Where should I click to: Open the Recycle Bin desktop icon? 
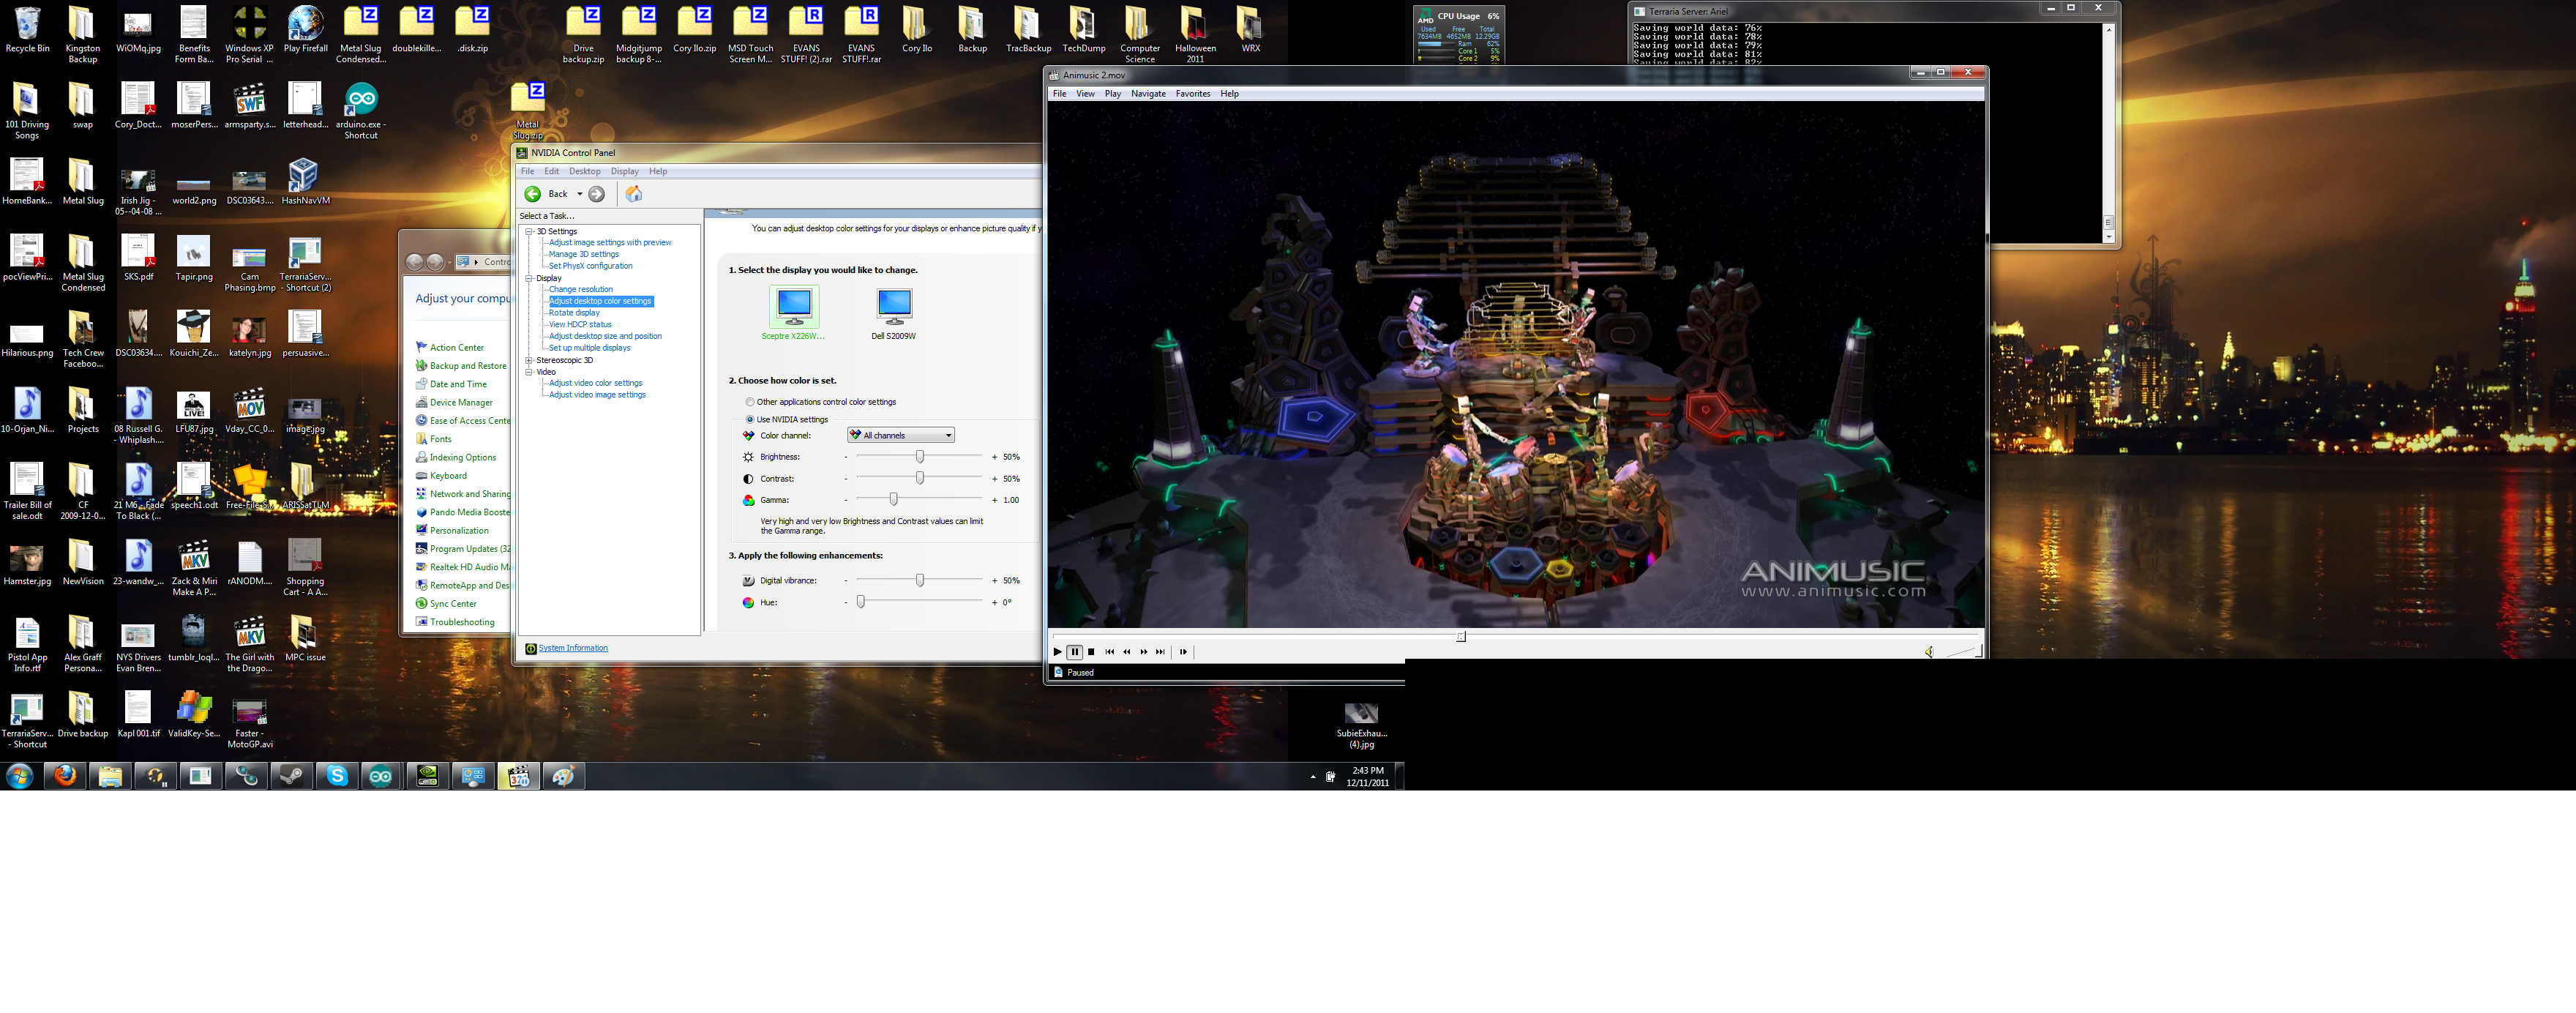tap(27, 30)
